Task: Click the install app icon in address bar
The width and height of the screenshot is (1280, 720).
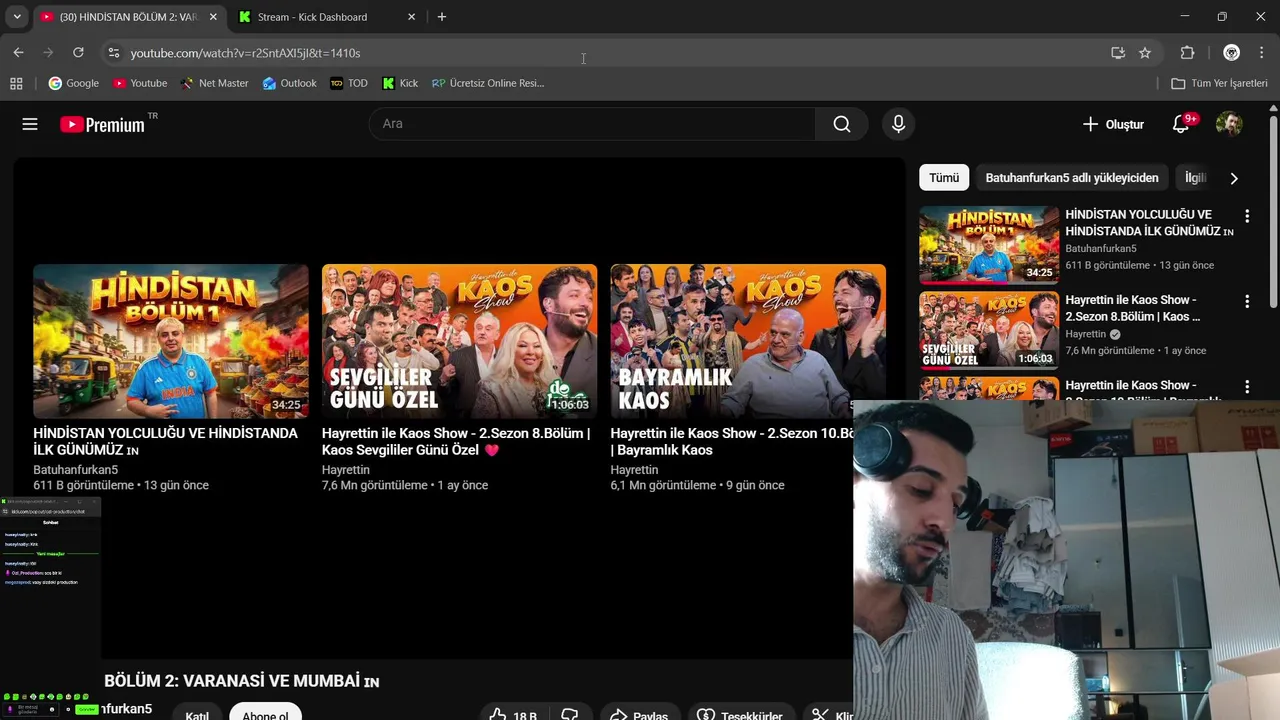Action: pos(1118,53)
